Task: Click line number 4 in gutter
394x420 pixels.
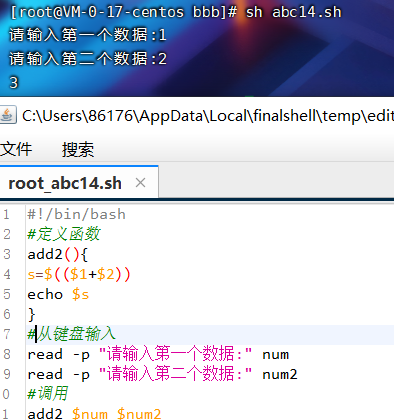Action: point(7,274)
